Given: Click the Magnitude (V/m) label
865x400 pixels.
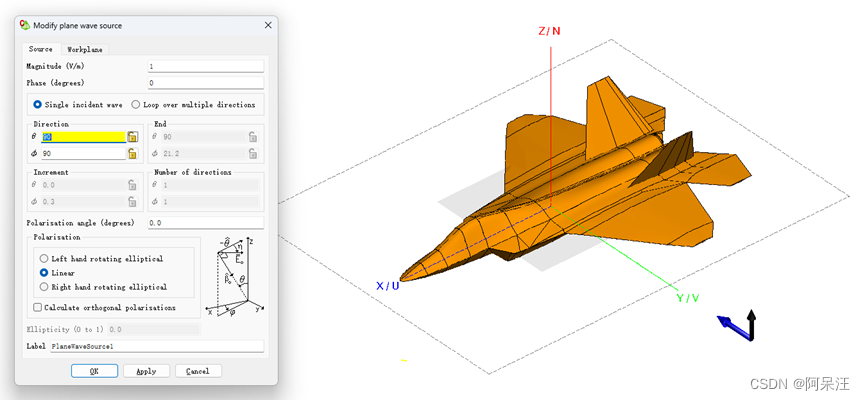Looking at the screenshot, I should pos(56,66).
